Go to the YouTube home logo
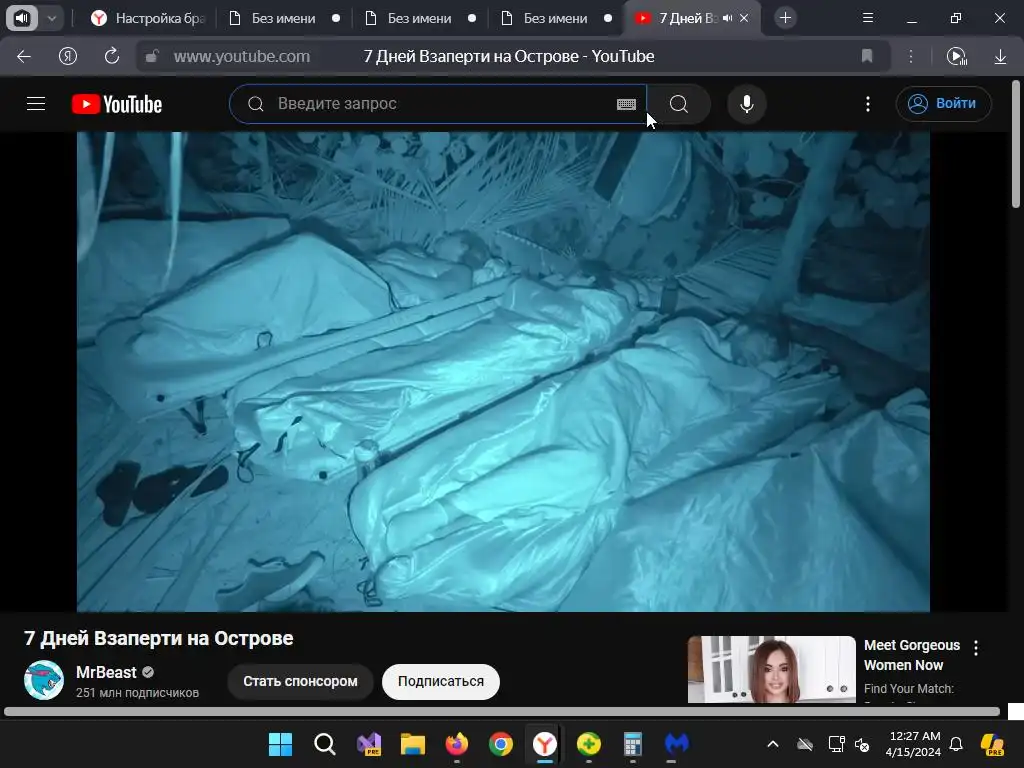 [x=117, y=104]
